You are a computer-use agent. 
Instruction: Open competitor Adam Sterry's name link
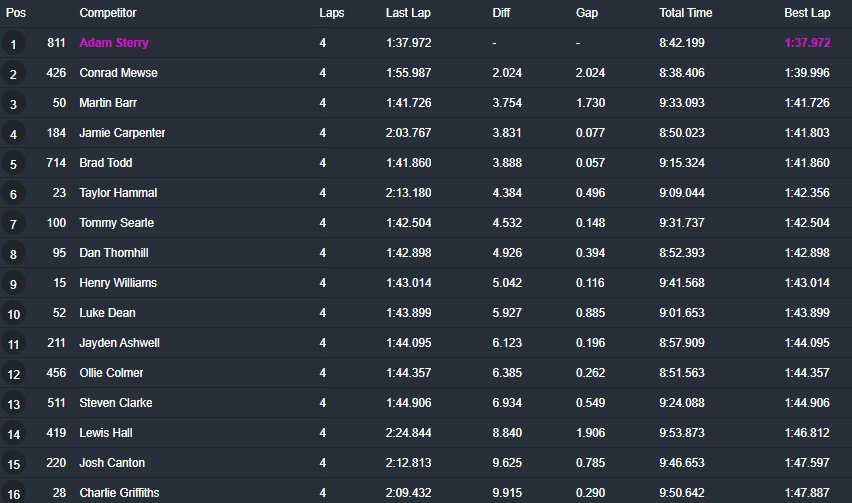click(x=114, y=43)
